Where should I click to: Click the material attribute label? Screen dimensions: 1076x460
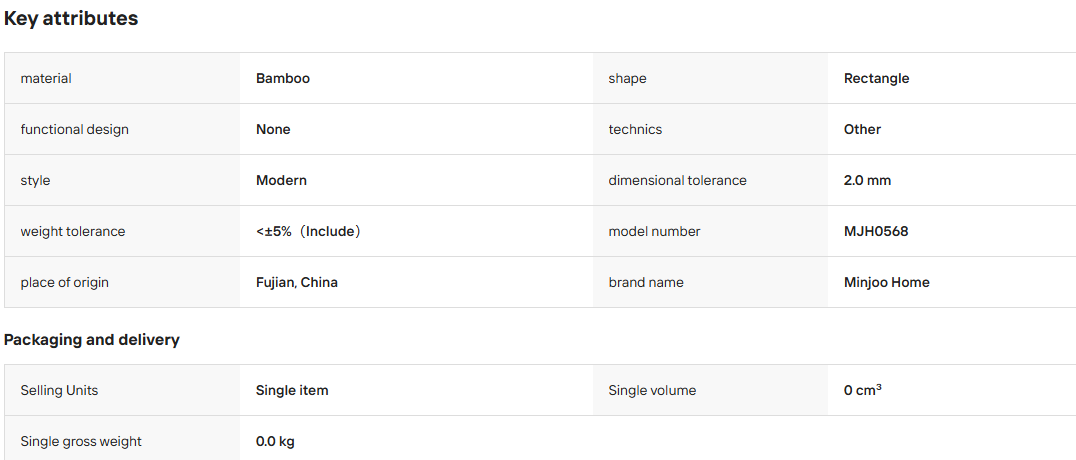tap(46, 78)
